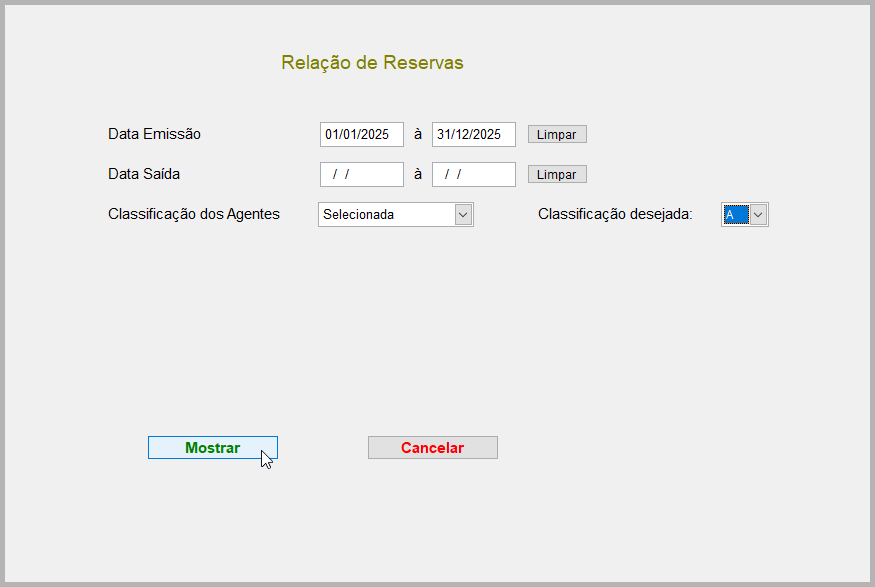Select the end date field with 31/12/2025

click(x=473, y=133)
